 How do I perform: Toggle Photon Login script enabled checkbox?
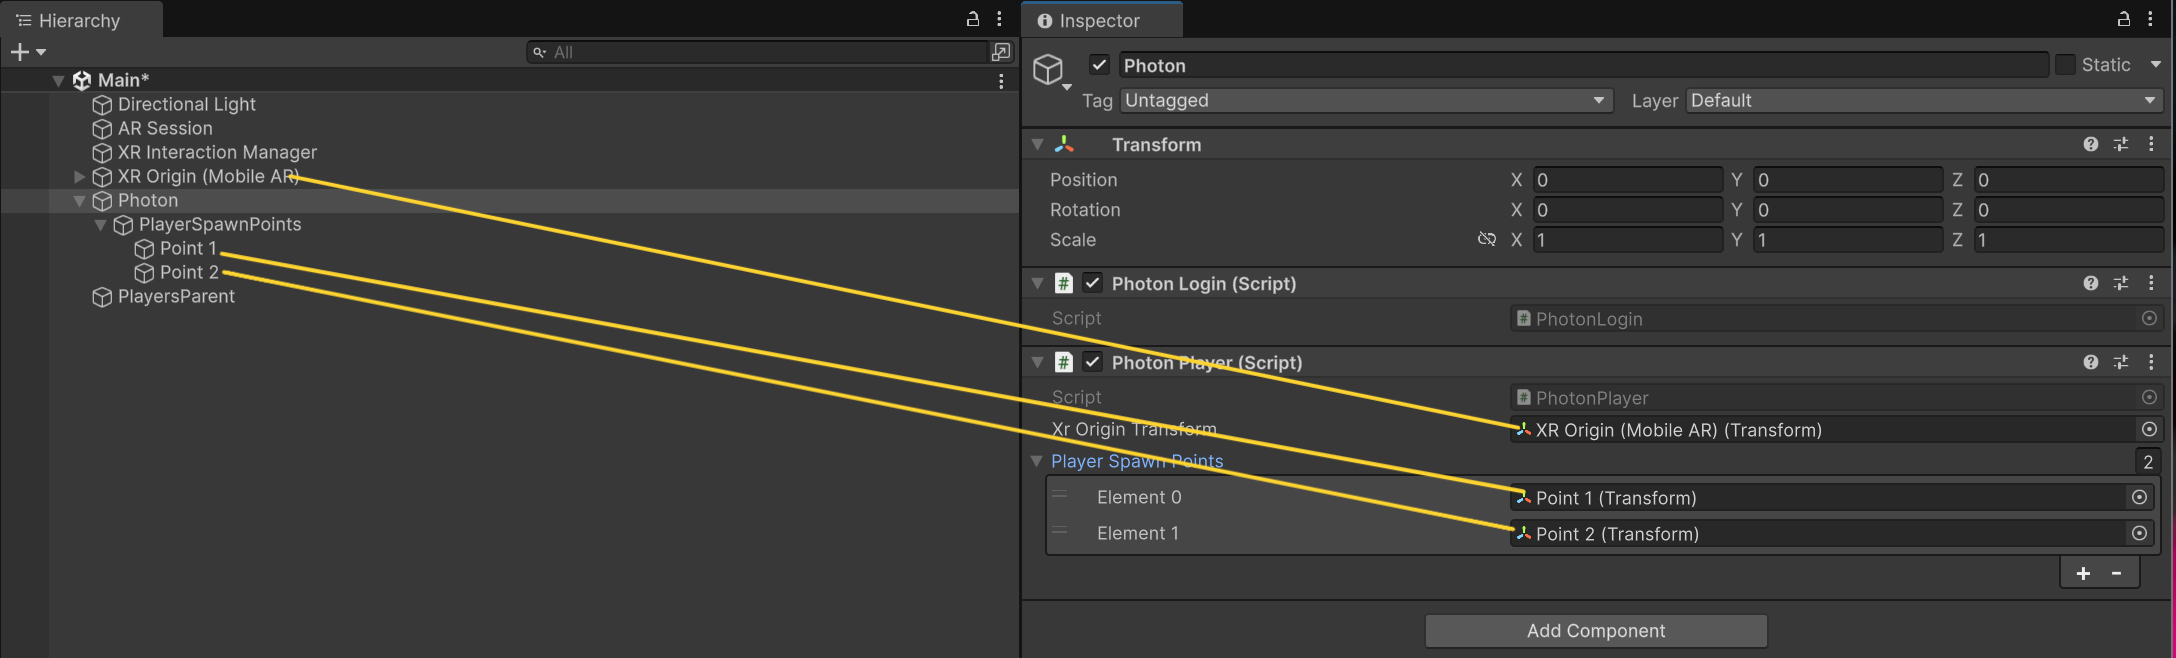[1092, 283]
